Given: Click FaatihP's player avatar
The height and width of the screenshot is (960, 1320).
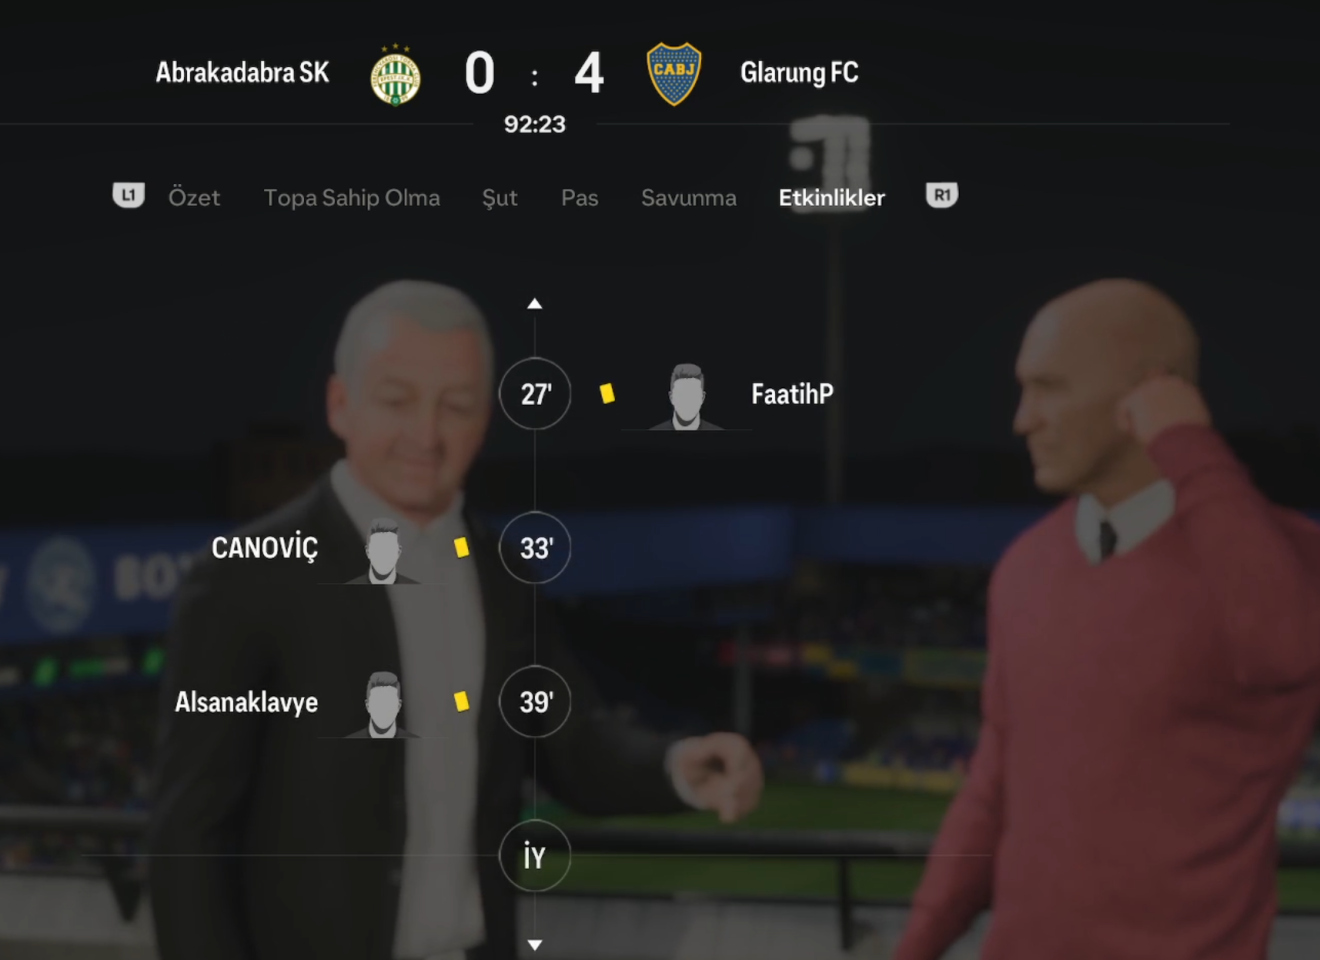Looking at the screenshot, I should [x=686, y=397].
